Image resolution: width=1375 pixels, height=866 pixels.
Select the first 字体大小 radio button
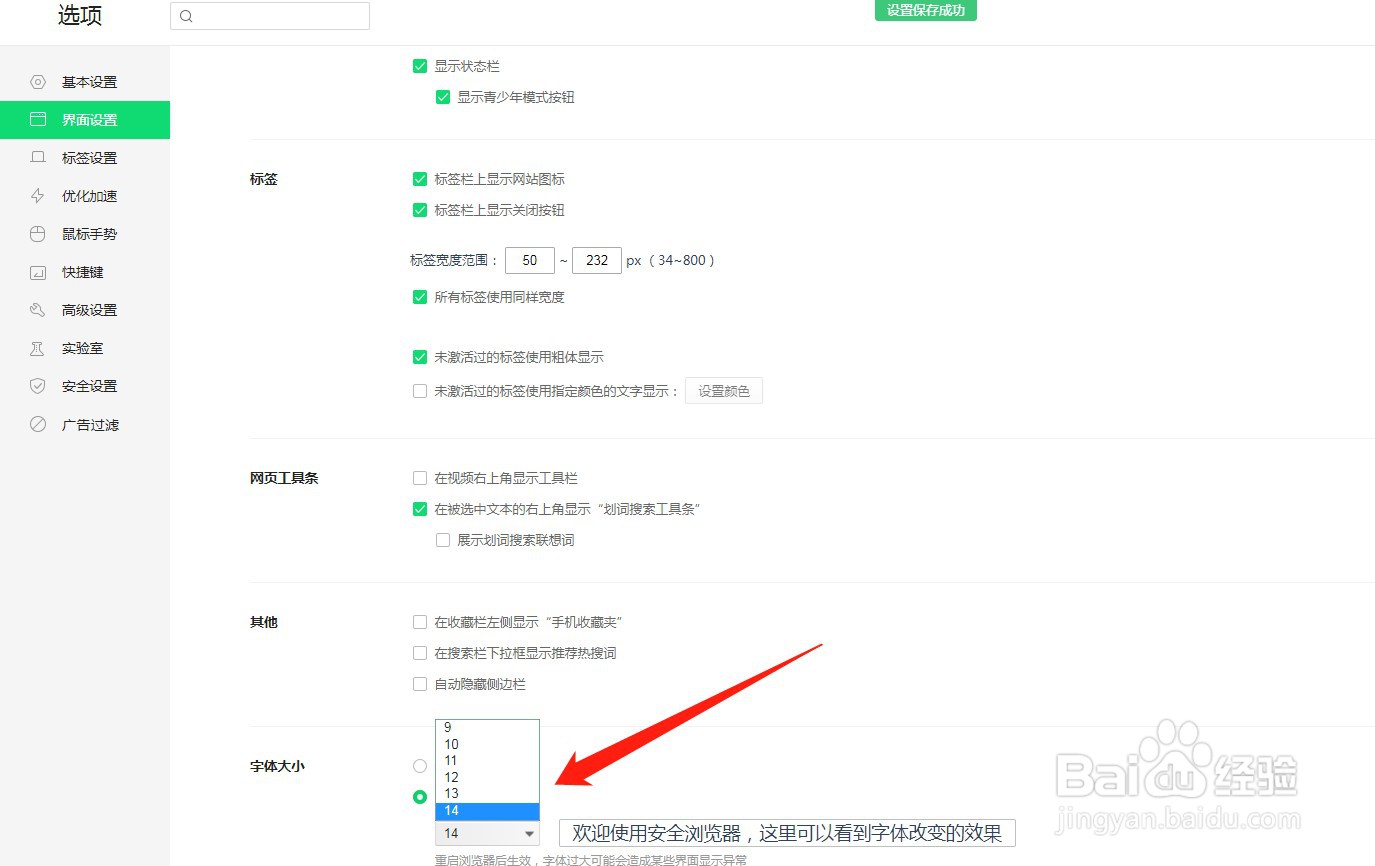420,765
